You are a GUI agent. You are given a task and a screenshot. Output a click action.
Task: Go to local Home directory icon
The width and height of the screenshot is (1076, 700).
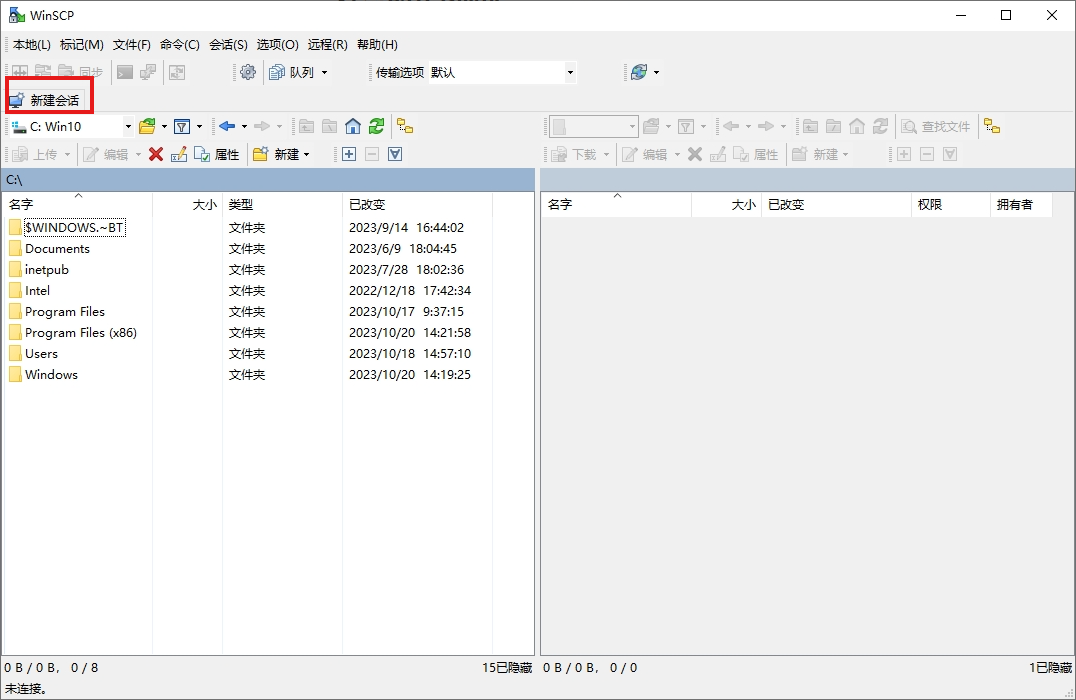[353, 126]
